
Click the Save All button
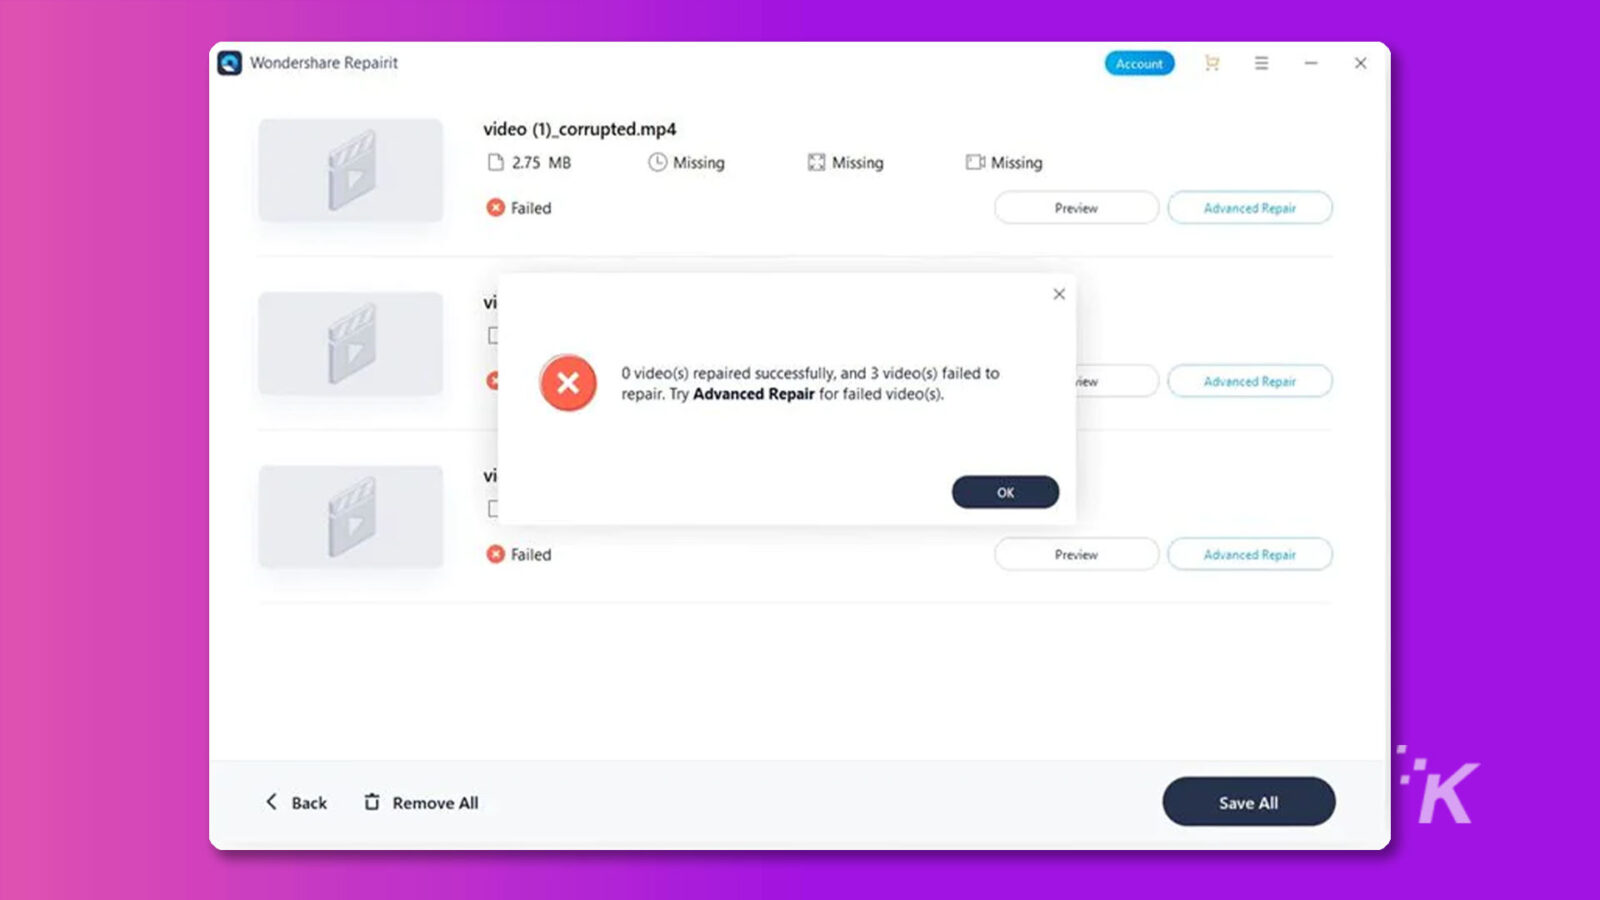[1248, 802]
